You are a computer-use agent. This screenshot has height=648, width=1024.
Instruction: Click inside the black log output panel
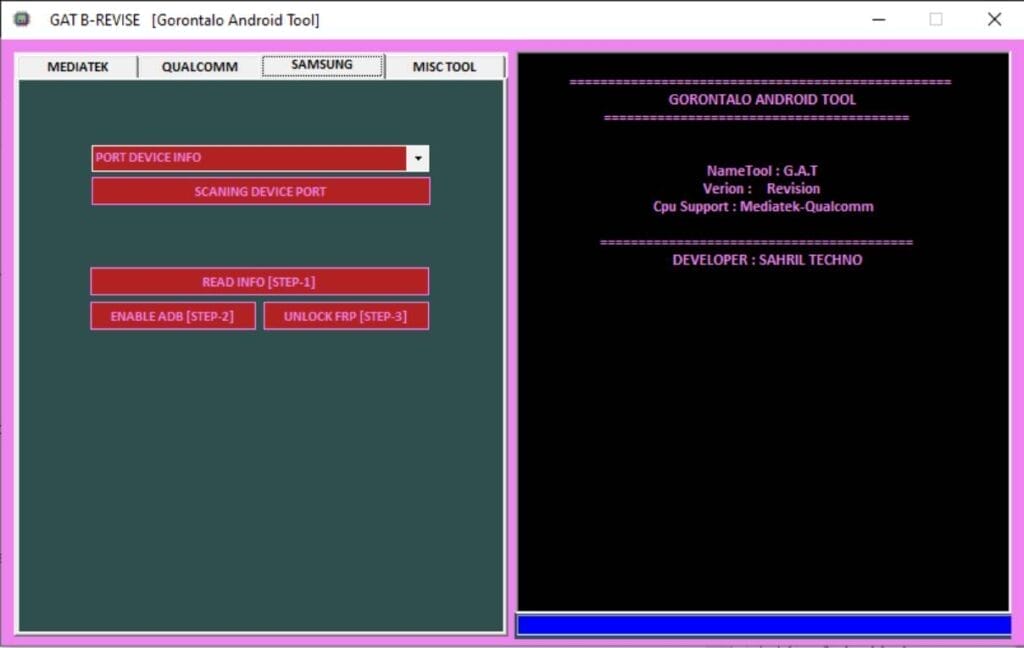click(x=763, y=430)
